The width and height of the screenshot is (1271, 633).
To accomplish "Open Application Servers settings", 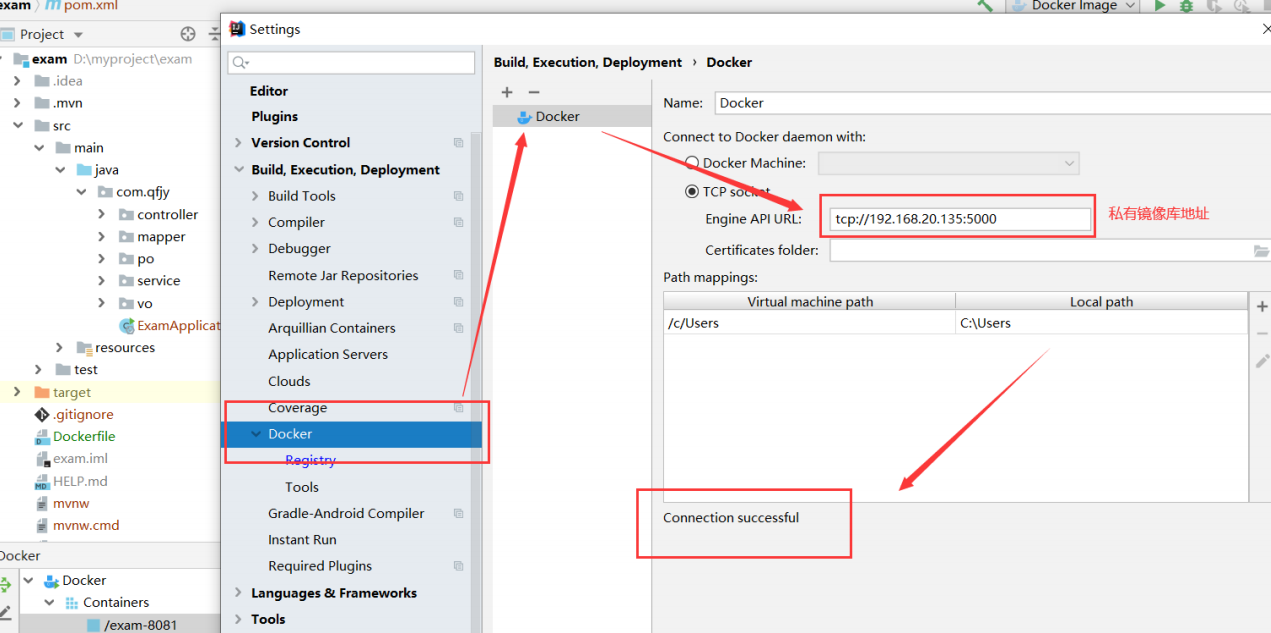I will pos(328,354).
